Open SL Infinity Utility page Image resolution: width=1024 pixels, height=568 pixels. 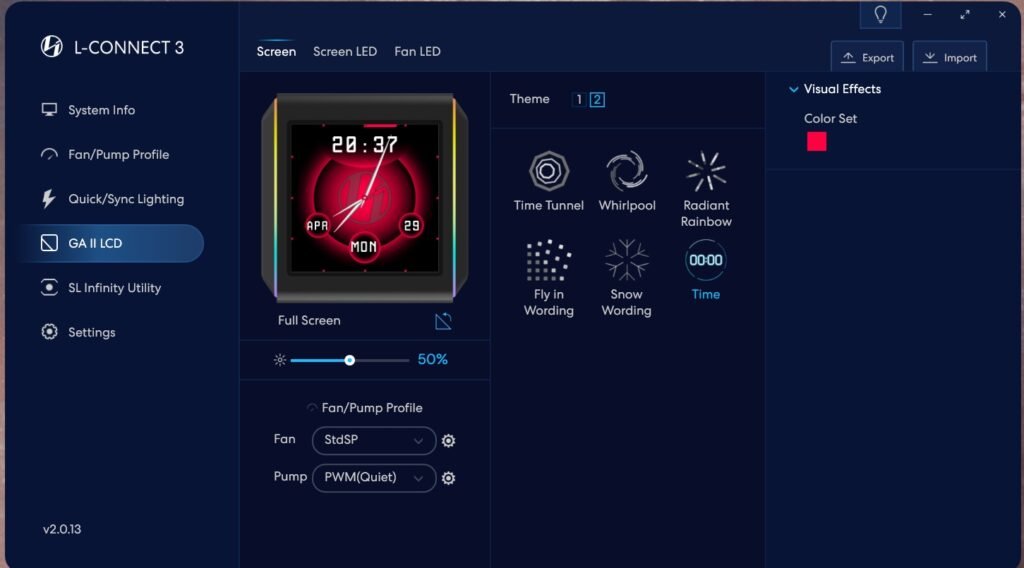click(101, 288)
